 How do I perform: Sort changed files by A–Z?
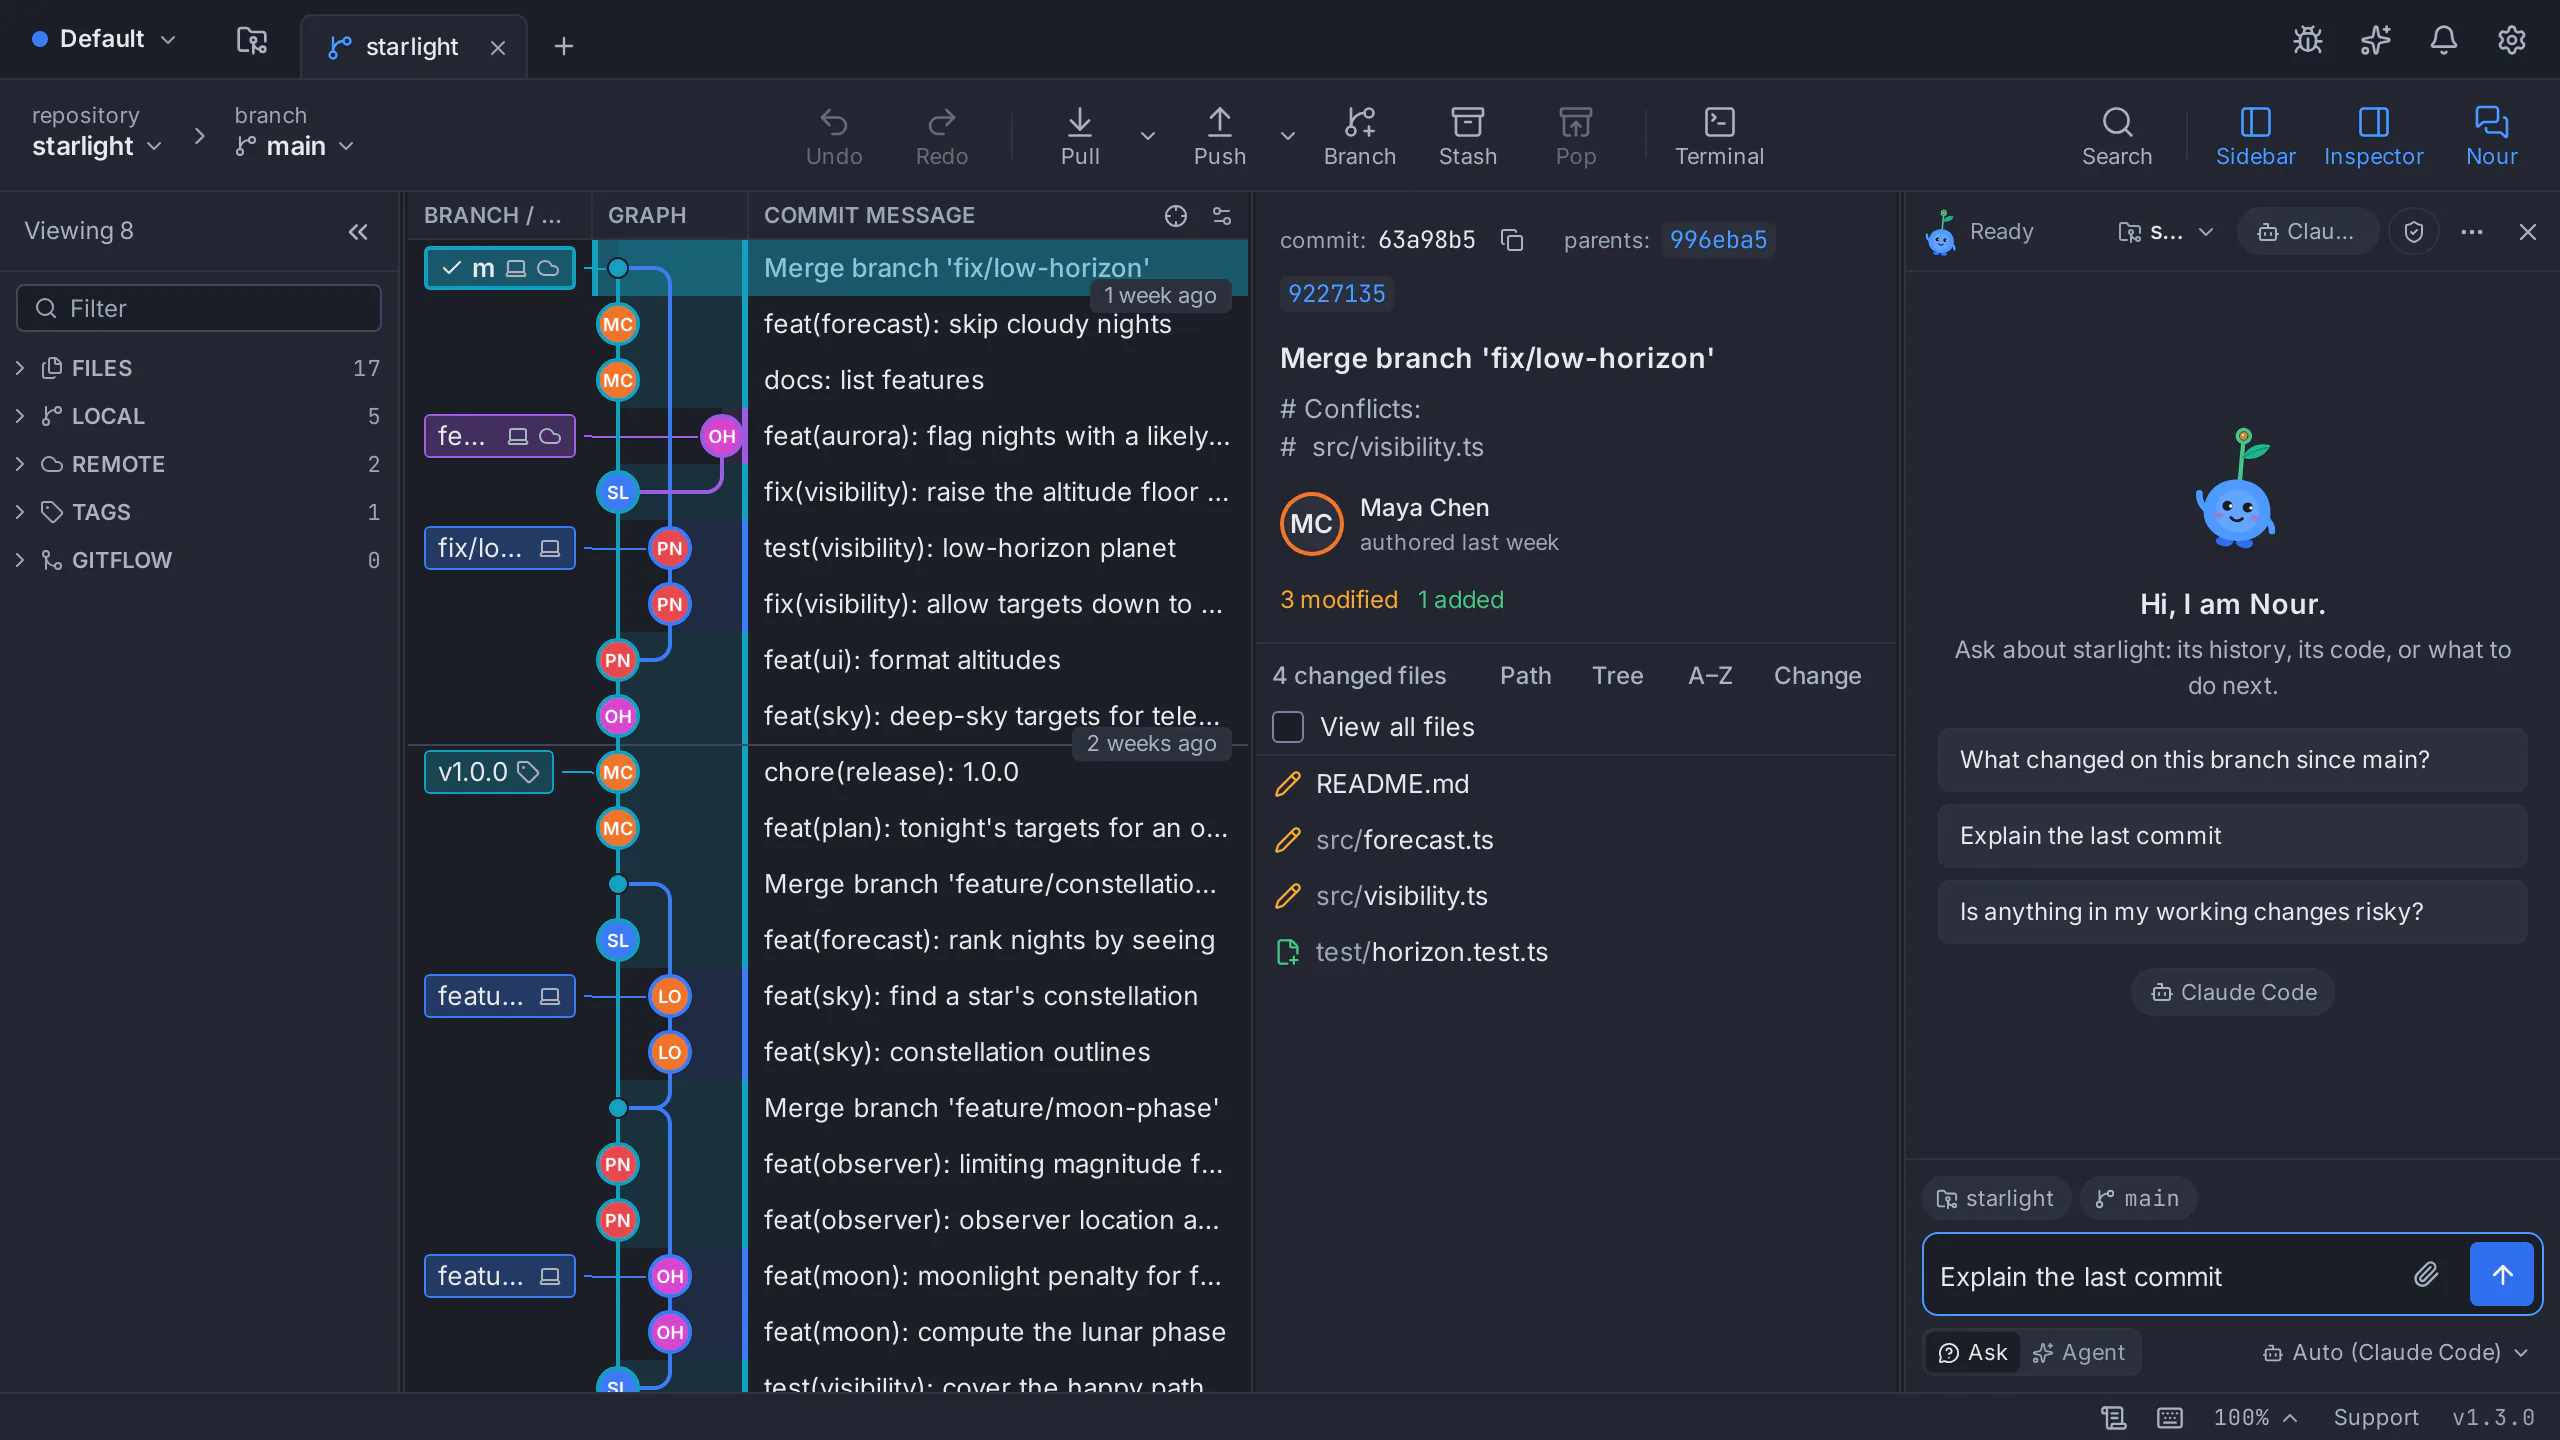tap(1710, 676)
